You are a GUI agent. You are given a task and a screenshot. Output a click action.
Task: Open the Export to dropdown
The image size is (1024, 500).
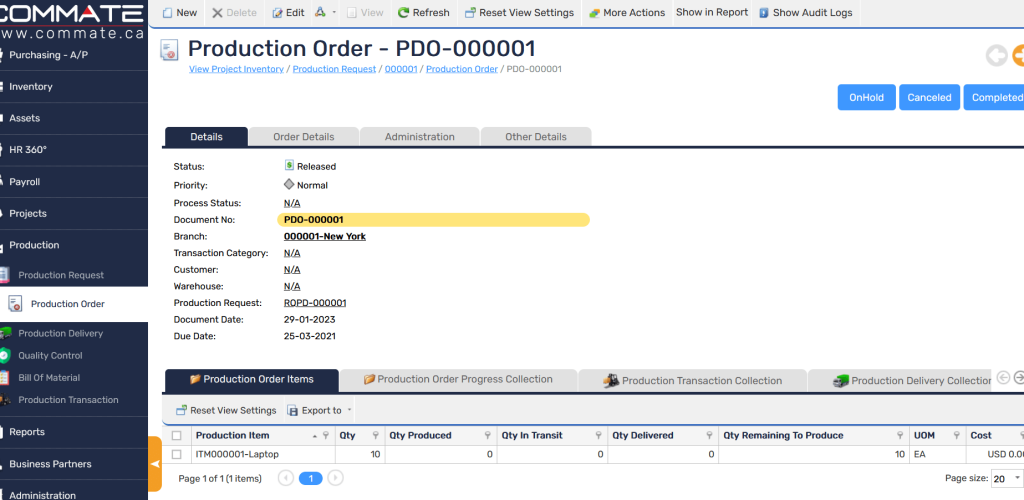click(x=320, y=411)
